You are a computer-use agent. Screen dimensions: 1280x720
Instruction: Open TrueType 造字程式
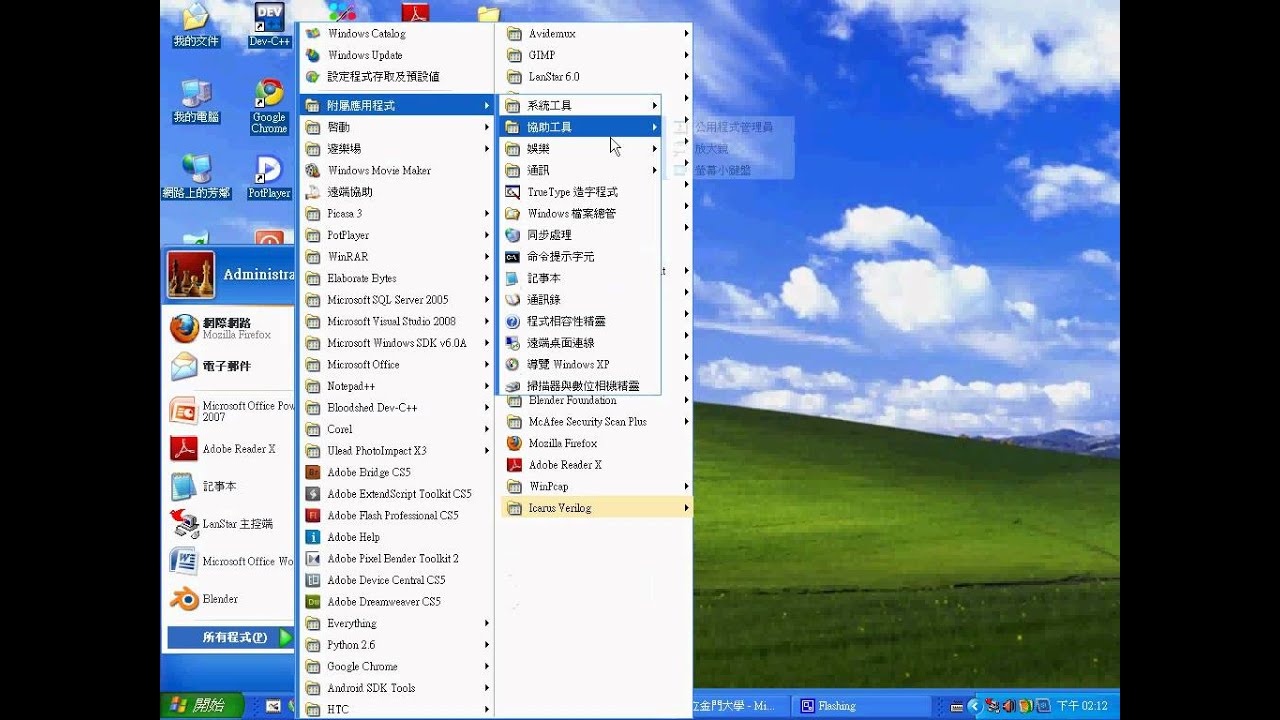coord(580,192)
